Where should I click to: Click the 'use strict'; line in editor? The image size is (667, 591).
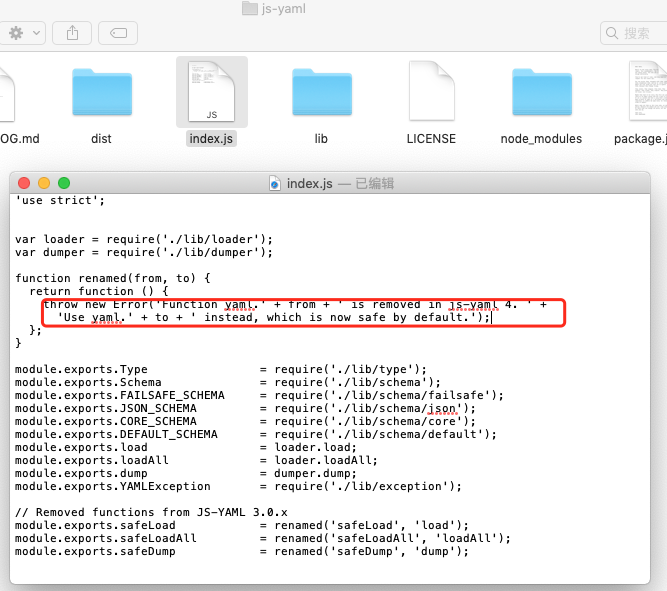[60, 200]
